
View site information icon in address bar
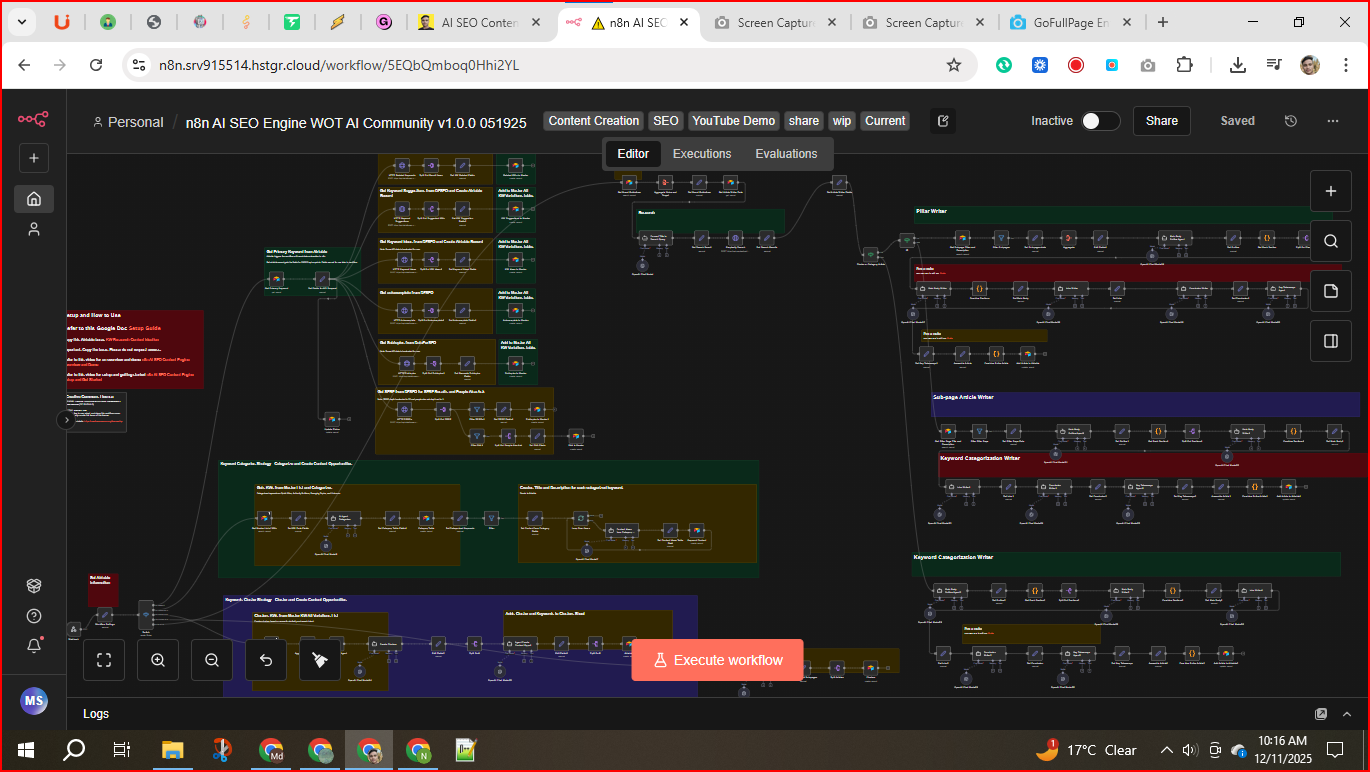point(139,65)
